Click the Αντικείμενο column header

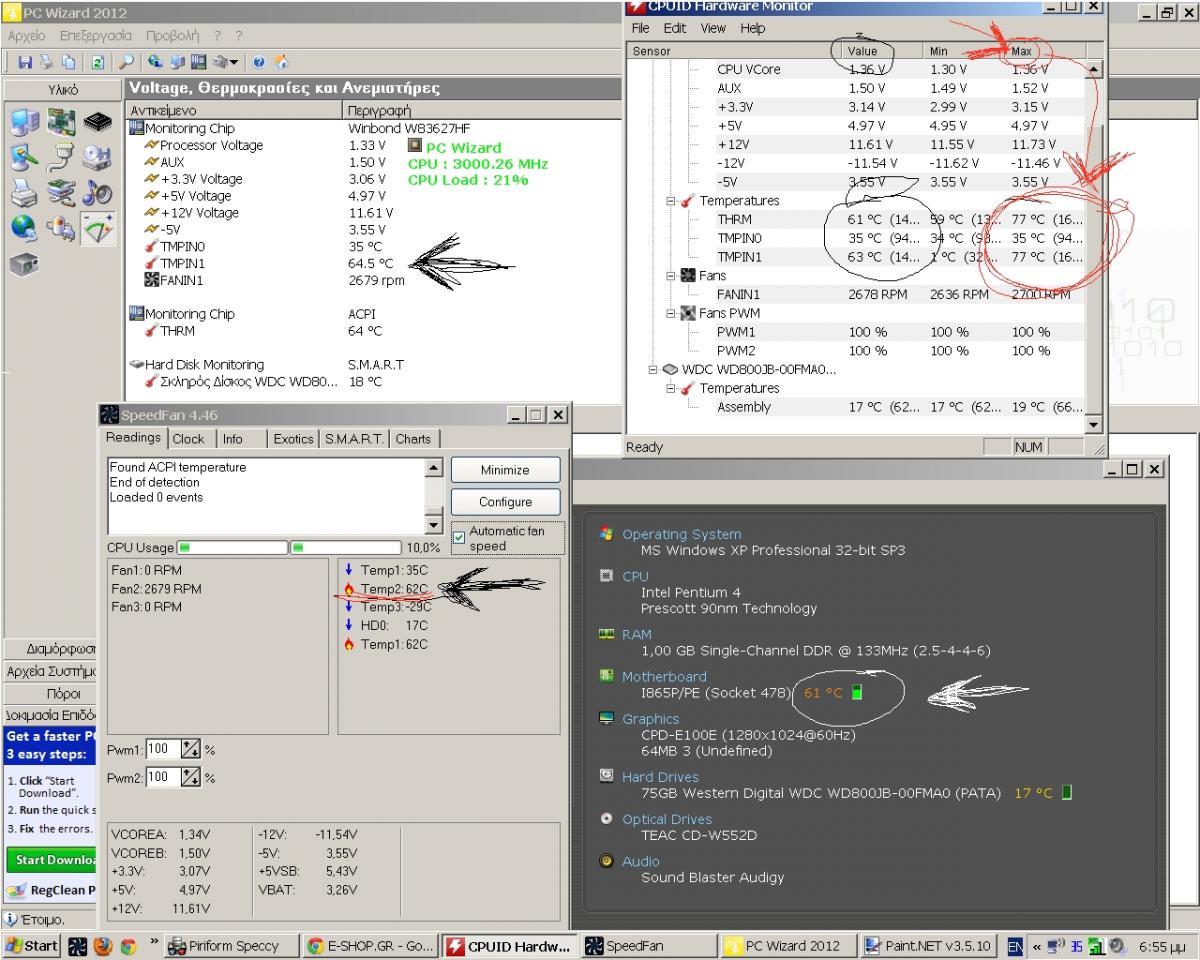click(235, 110)
